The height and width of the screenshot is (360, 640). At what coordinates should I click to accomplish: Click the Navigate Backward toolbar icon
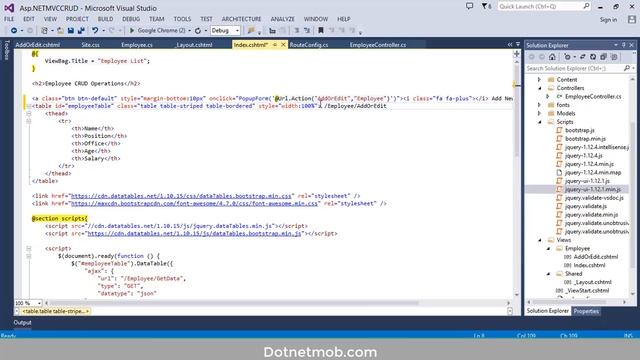[14, 31]
